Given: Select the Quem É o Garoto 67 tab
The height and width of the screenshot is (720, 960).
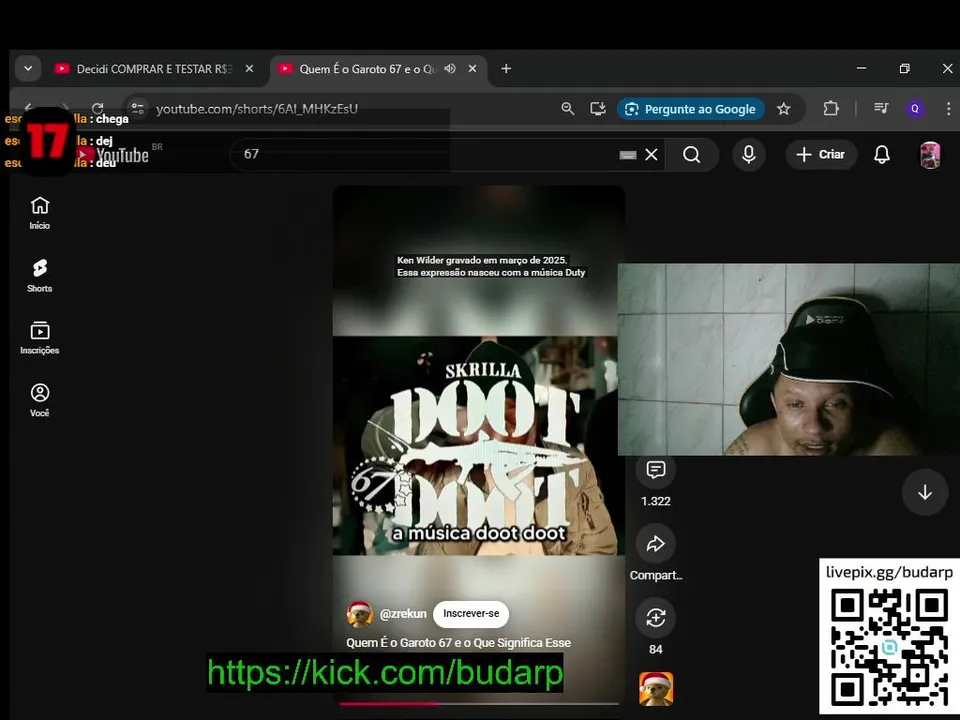Looking at the screenshot, I should point(378,69).
